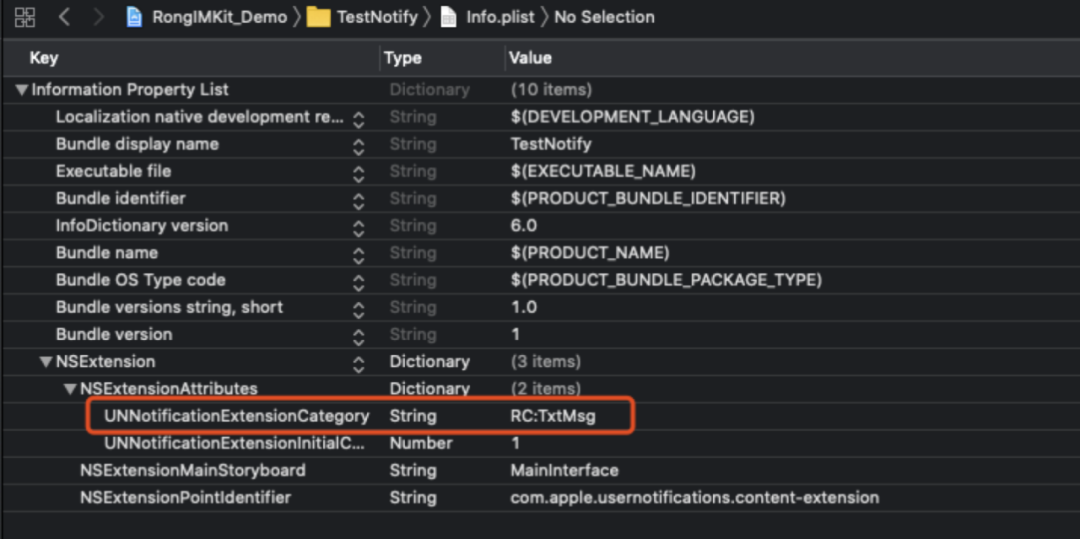Open key stepper for Bundle identifier

tap(358, 199)
